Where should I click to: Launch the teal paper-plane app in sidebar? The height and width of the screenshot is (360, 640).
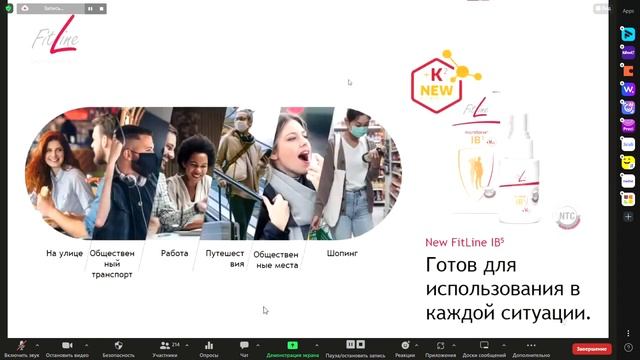click(x=628, y=34)
